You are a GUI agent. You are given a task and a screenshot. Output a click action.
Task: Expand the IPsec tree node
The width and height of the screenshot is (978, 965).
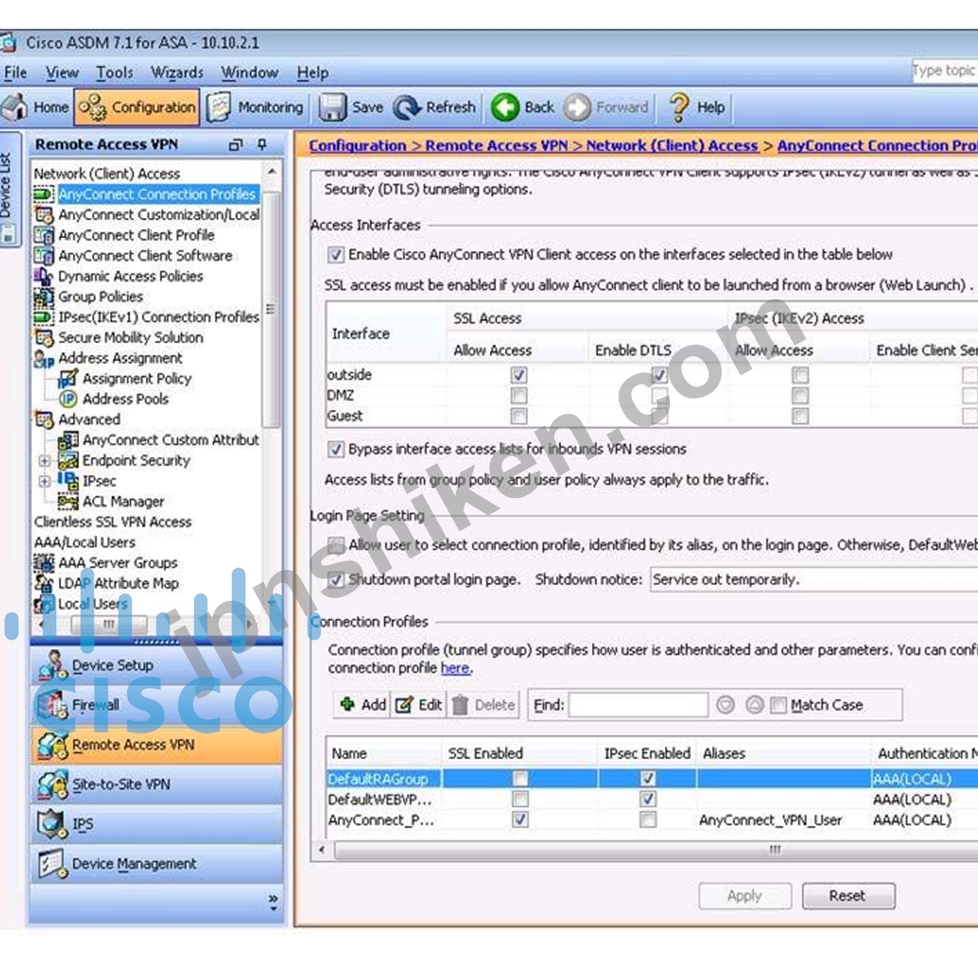44,481
